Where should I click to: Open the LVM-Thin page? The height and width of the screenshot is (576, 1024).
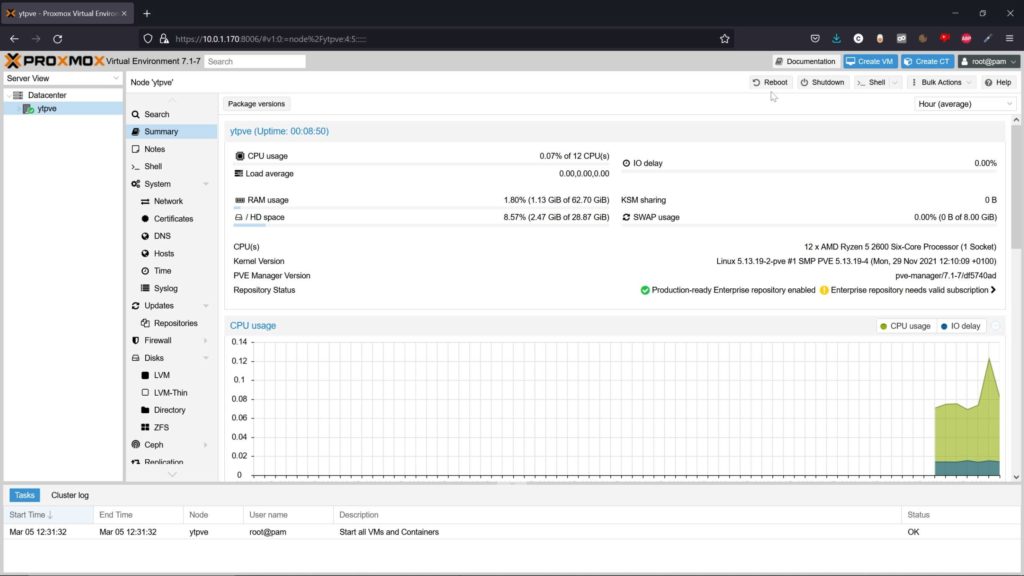(x=170, y=392)
